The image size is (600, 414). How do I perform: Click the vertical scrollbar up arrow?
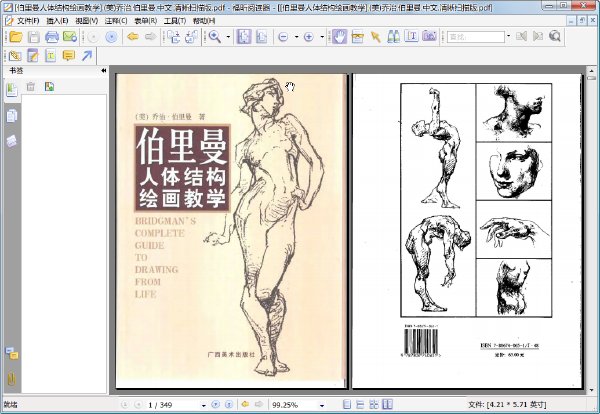[x=592, y=71]
